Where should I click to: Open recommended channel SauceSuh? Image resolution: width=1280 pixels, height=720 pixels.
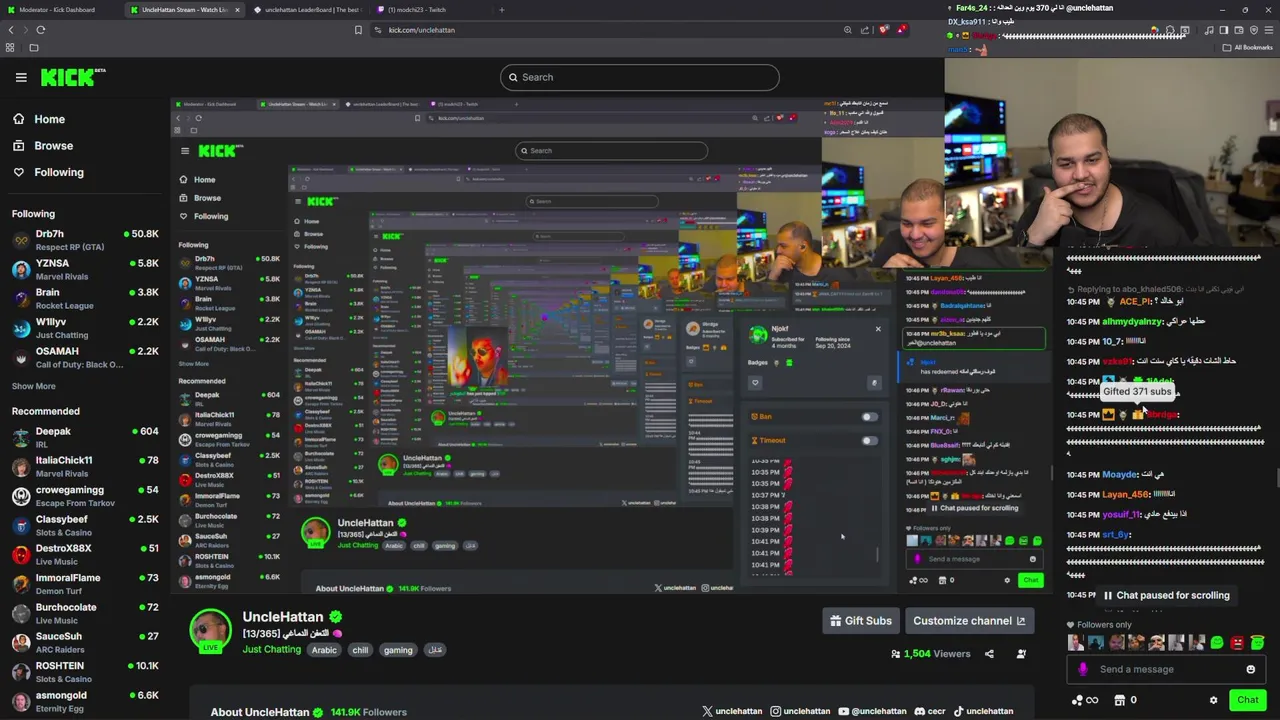pos(85,642)
